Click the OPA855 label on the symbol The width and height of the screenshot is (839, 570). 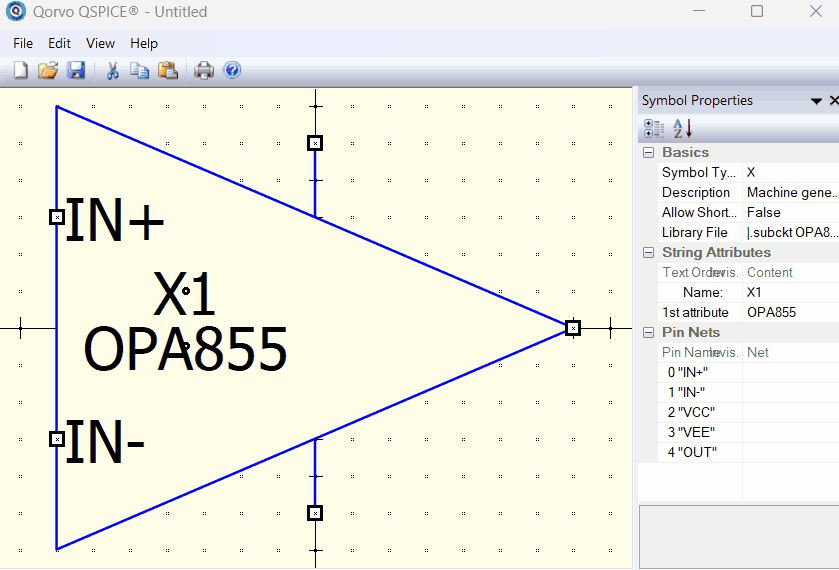coord(185,349)
